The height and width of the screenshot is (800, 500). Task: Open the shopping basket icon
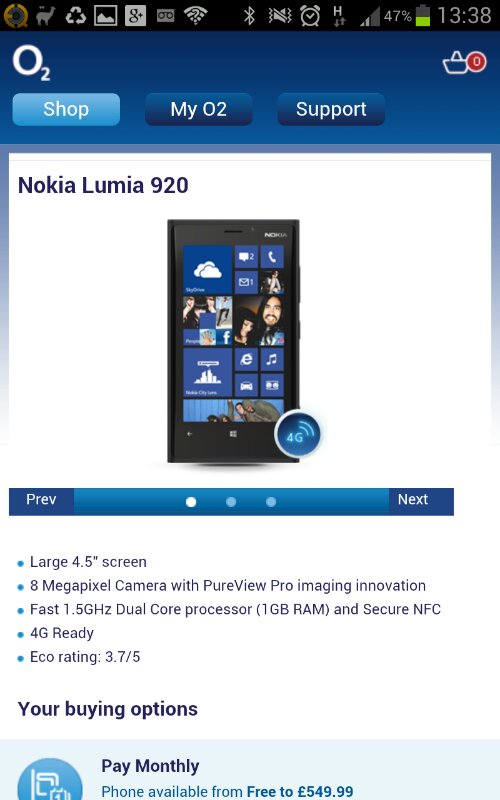[x=463, y=63]
